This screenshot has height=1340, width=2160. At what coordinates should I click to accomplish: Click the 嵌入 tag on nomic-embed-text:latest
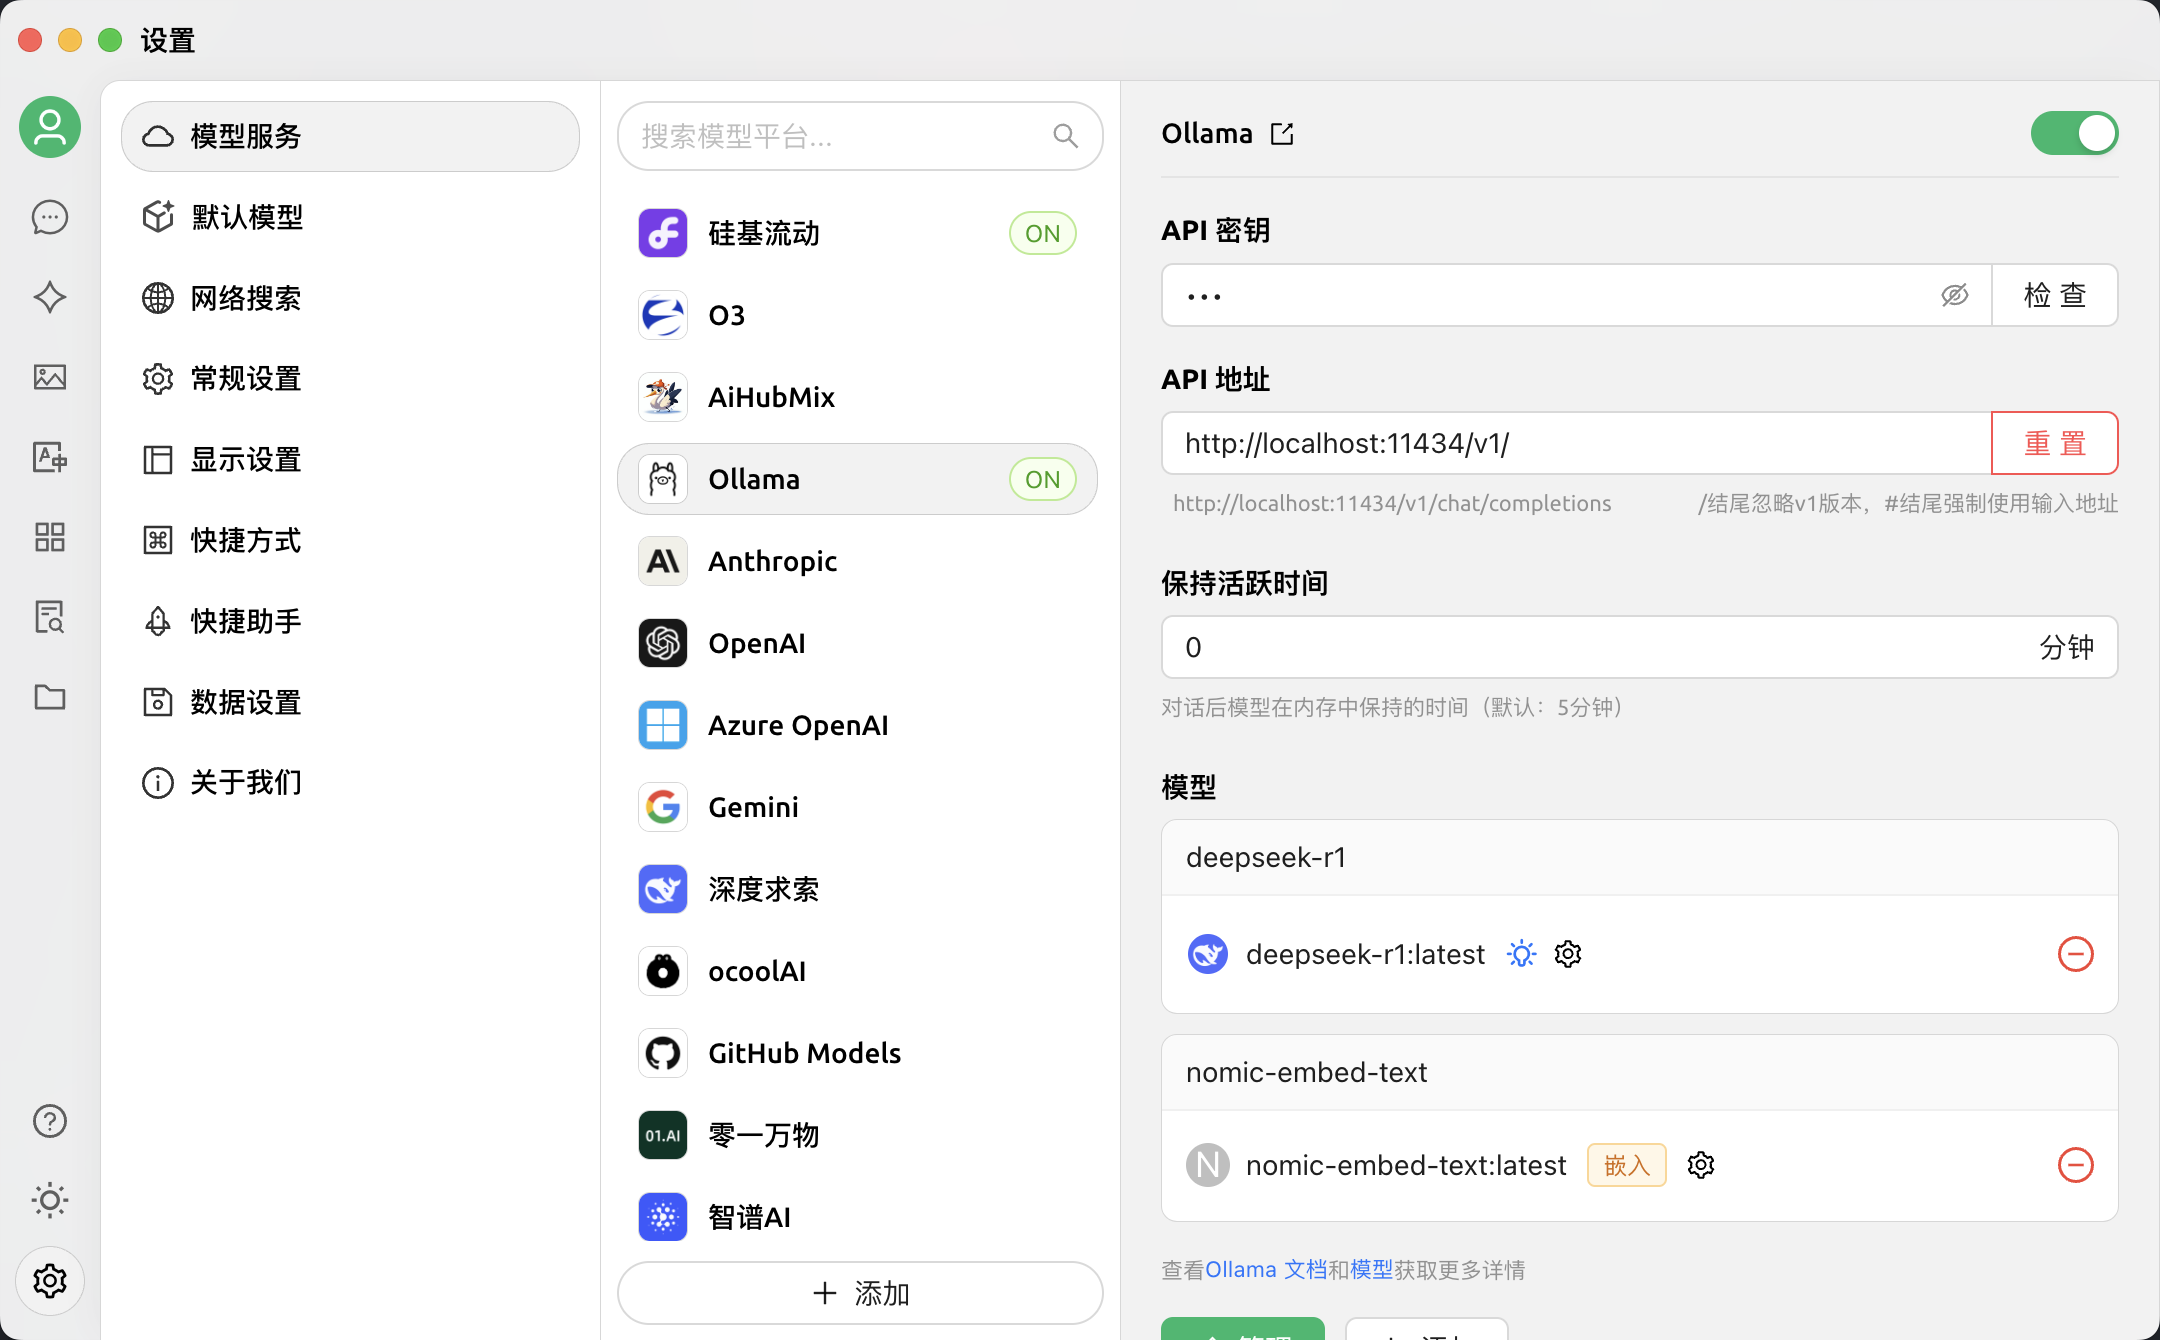click(1627, 1165)
